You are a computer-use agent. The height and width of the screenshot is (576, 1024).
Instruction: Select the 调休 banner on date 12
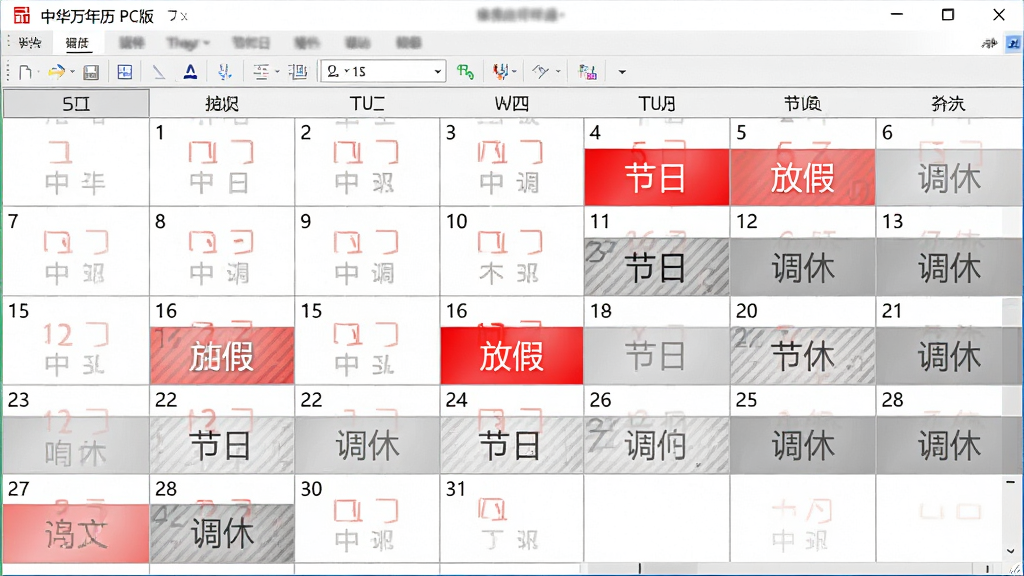803,267
